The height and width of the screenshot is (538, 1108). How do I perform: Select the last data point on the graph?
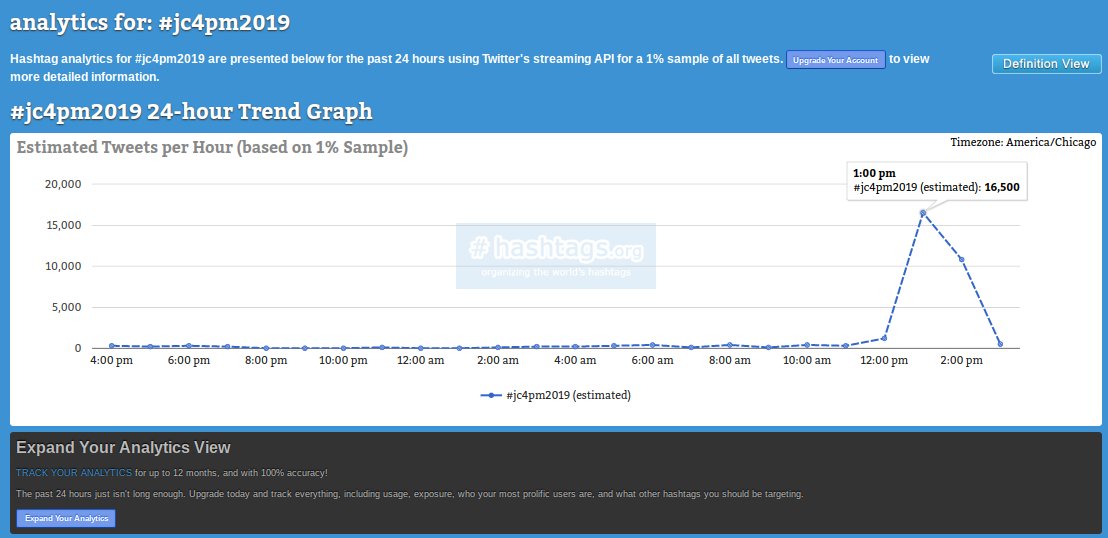(x=1000, y=344)
